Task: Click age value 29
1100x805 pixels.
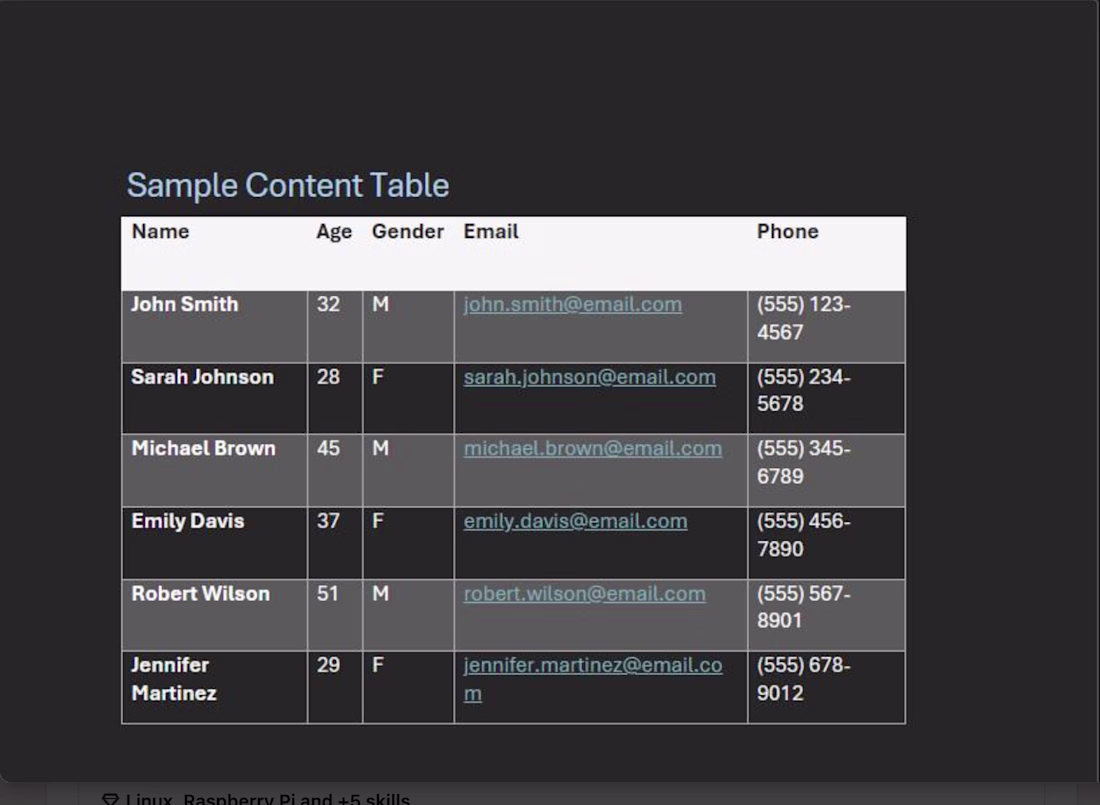Action: tap(328, 665)
